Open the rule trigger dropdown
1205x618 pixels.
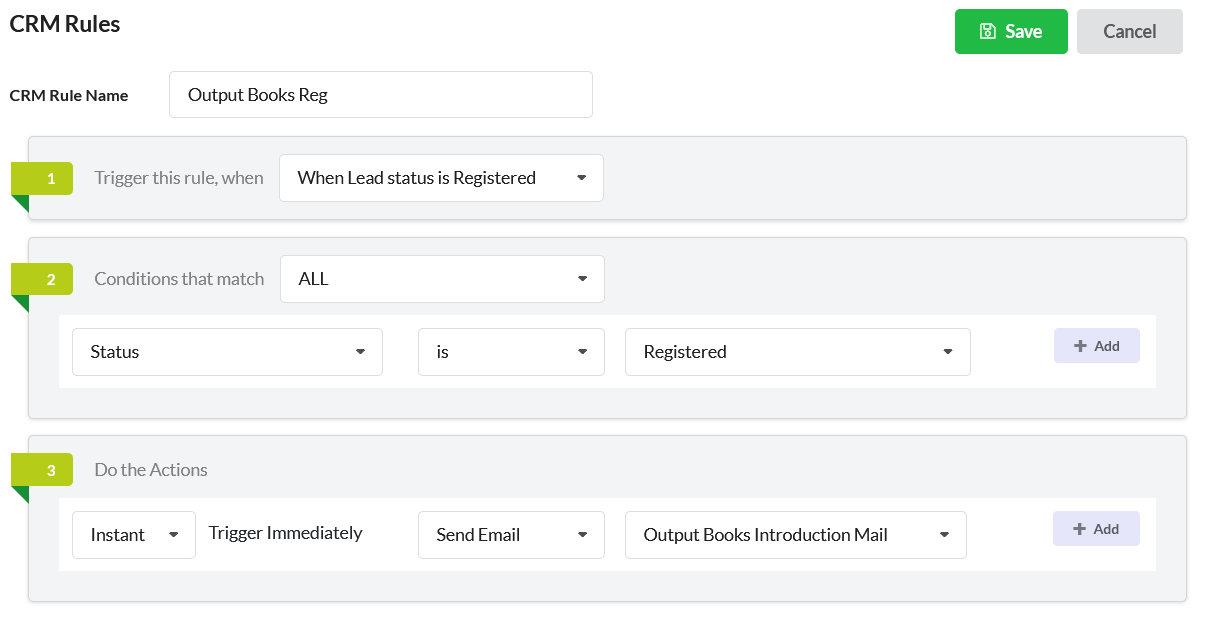441,178
